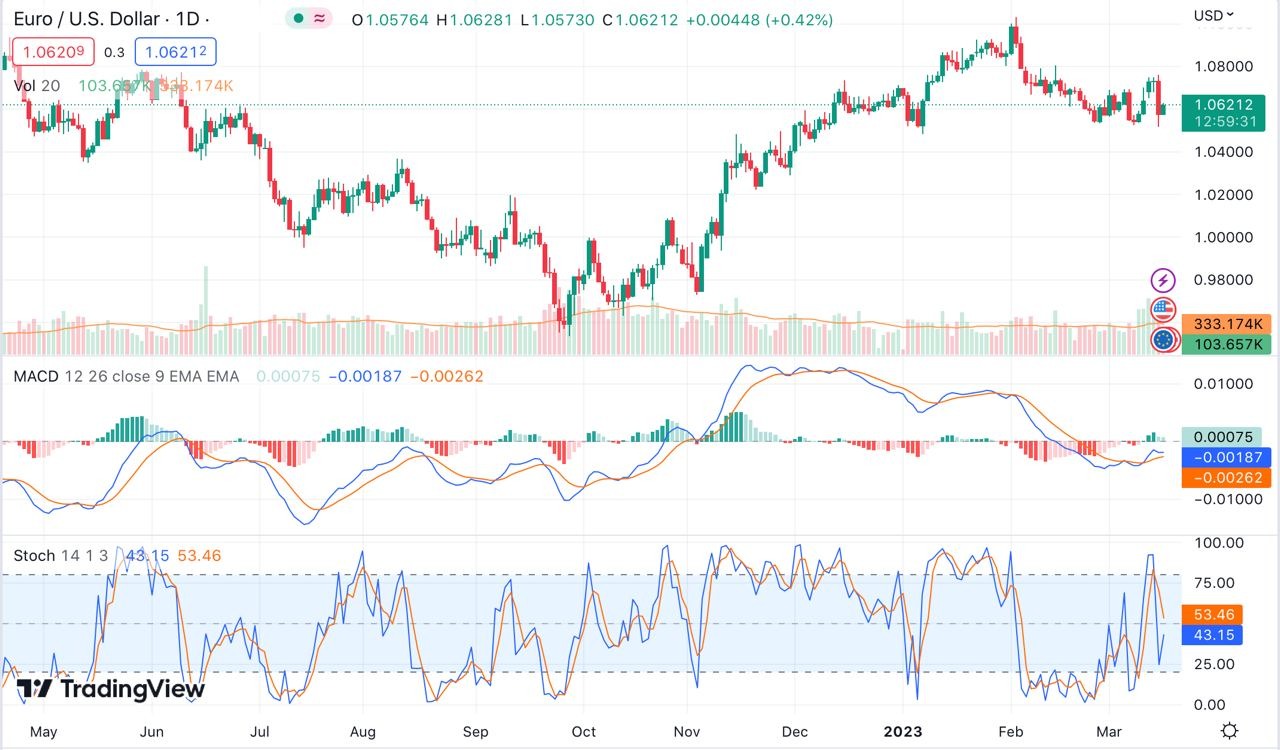1280x750 pixels.
Task: Click the TradingView logo
Action: click(x=110, y=689)
